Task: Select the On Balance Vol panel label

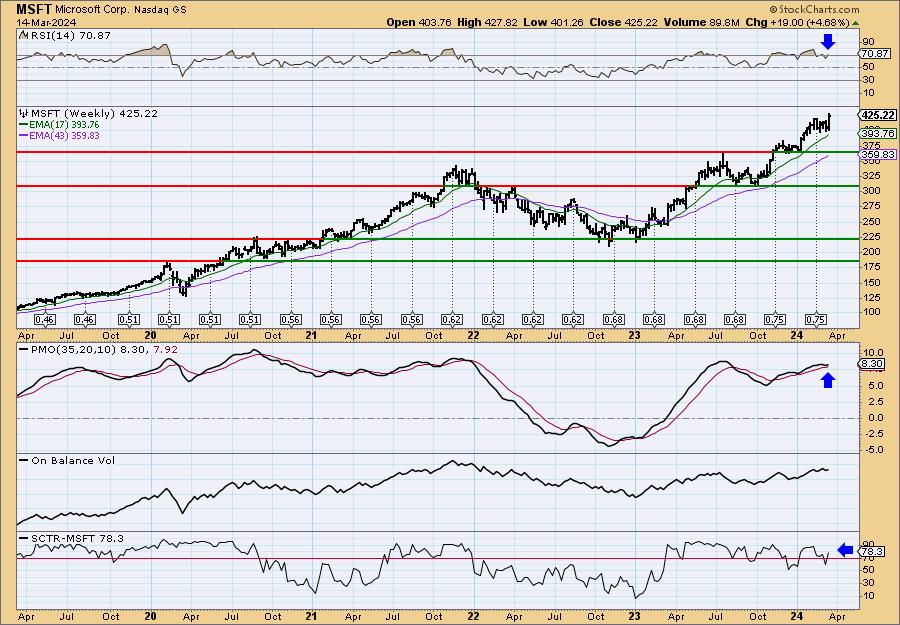Action: click(73, 460)
